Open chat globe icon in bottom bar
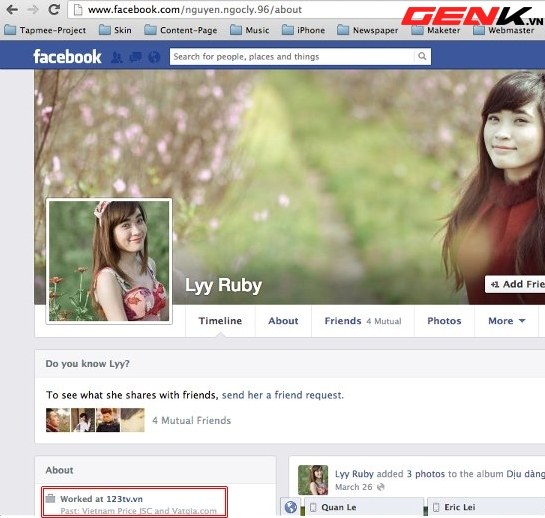Image resolution: width=545 pixels, height=518 pixels. [x=291, y=507]
